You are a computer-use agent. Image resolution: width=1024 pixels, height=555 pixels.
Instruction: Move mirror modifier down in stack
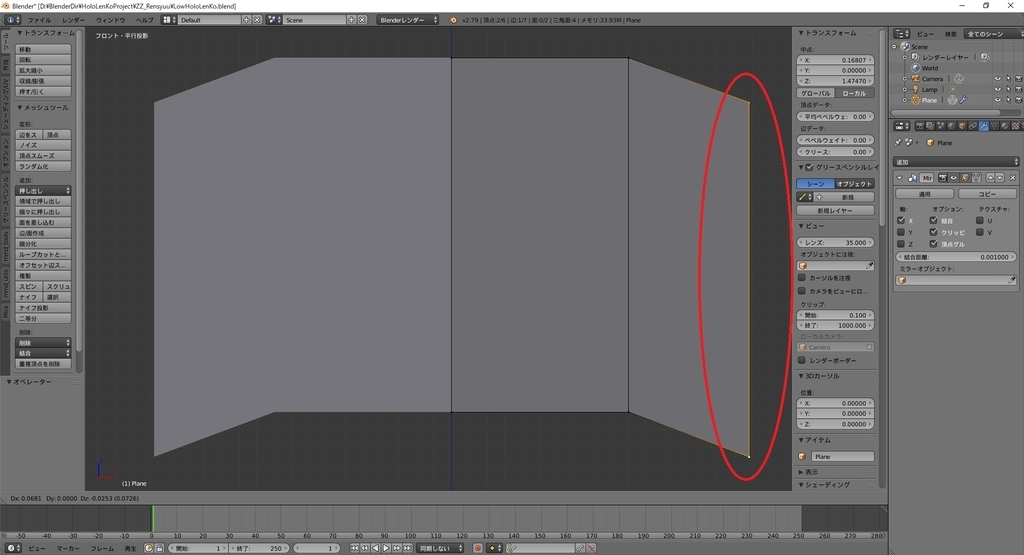point(1000,178)
